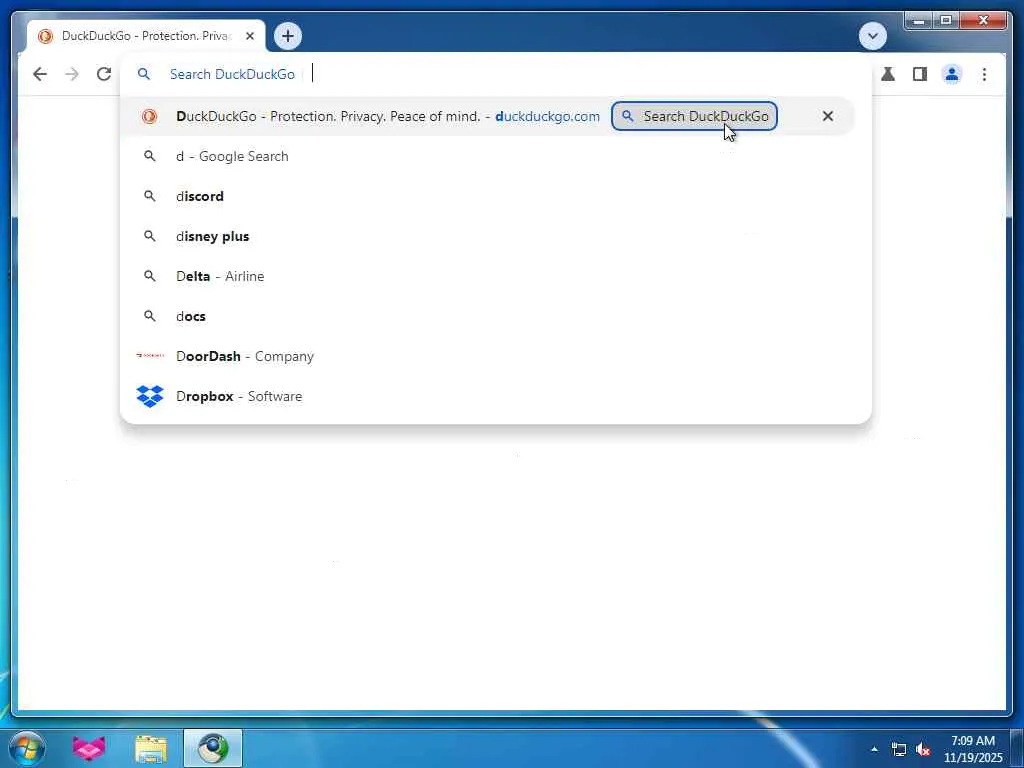The height and width of the screenshot is (768, 1024).
Task: Open Windows Explorer from the taskbar
Action: tap(151, 748)
